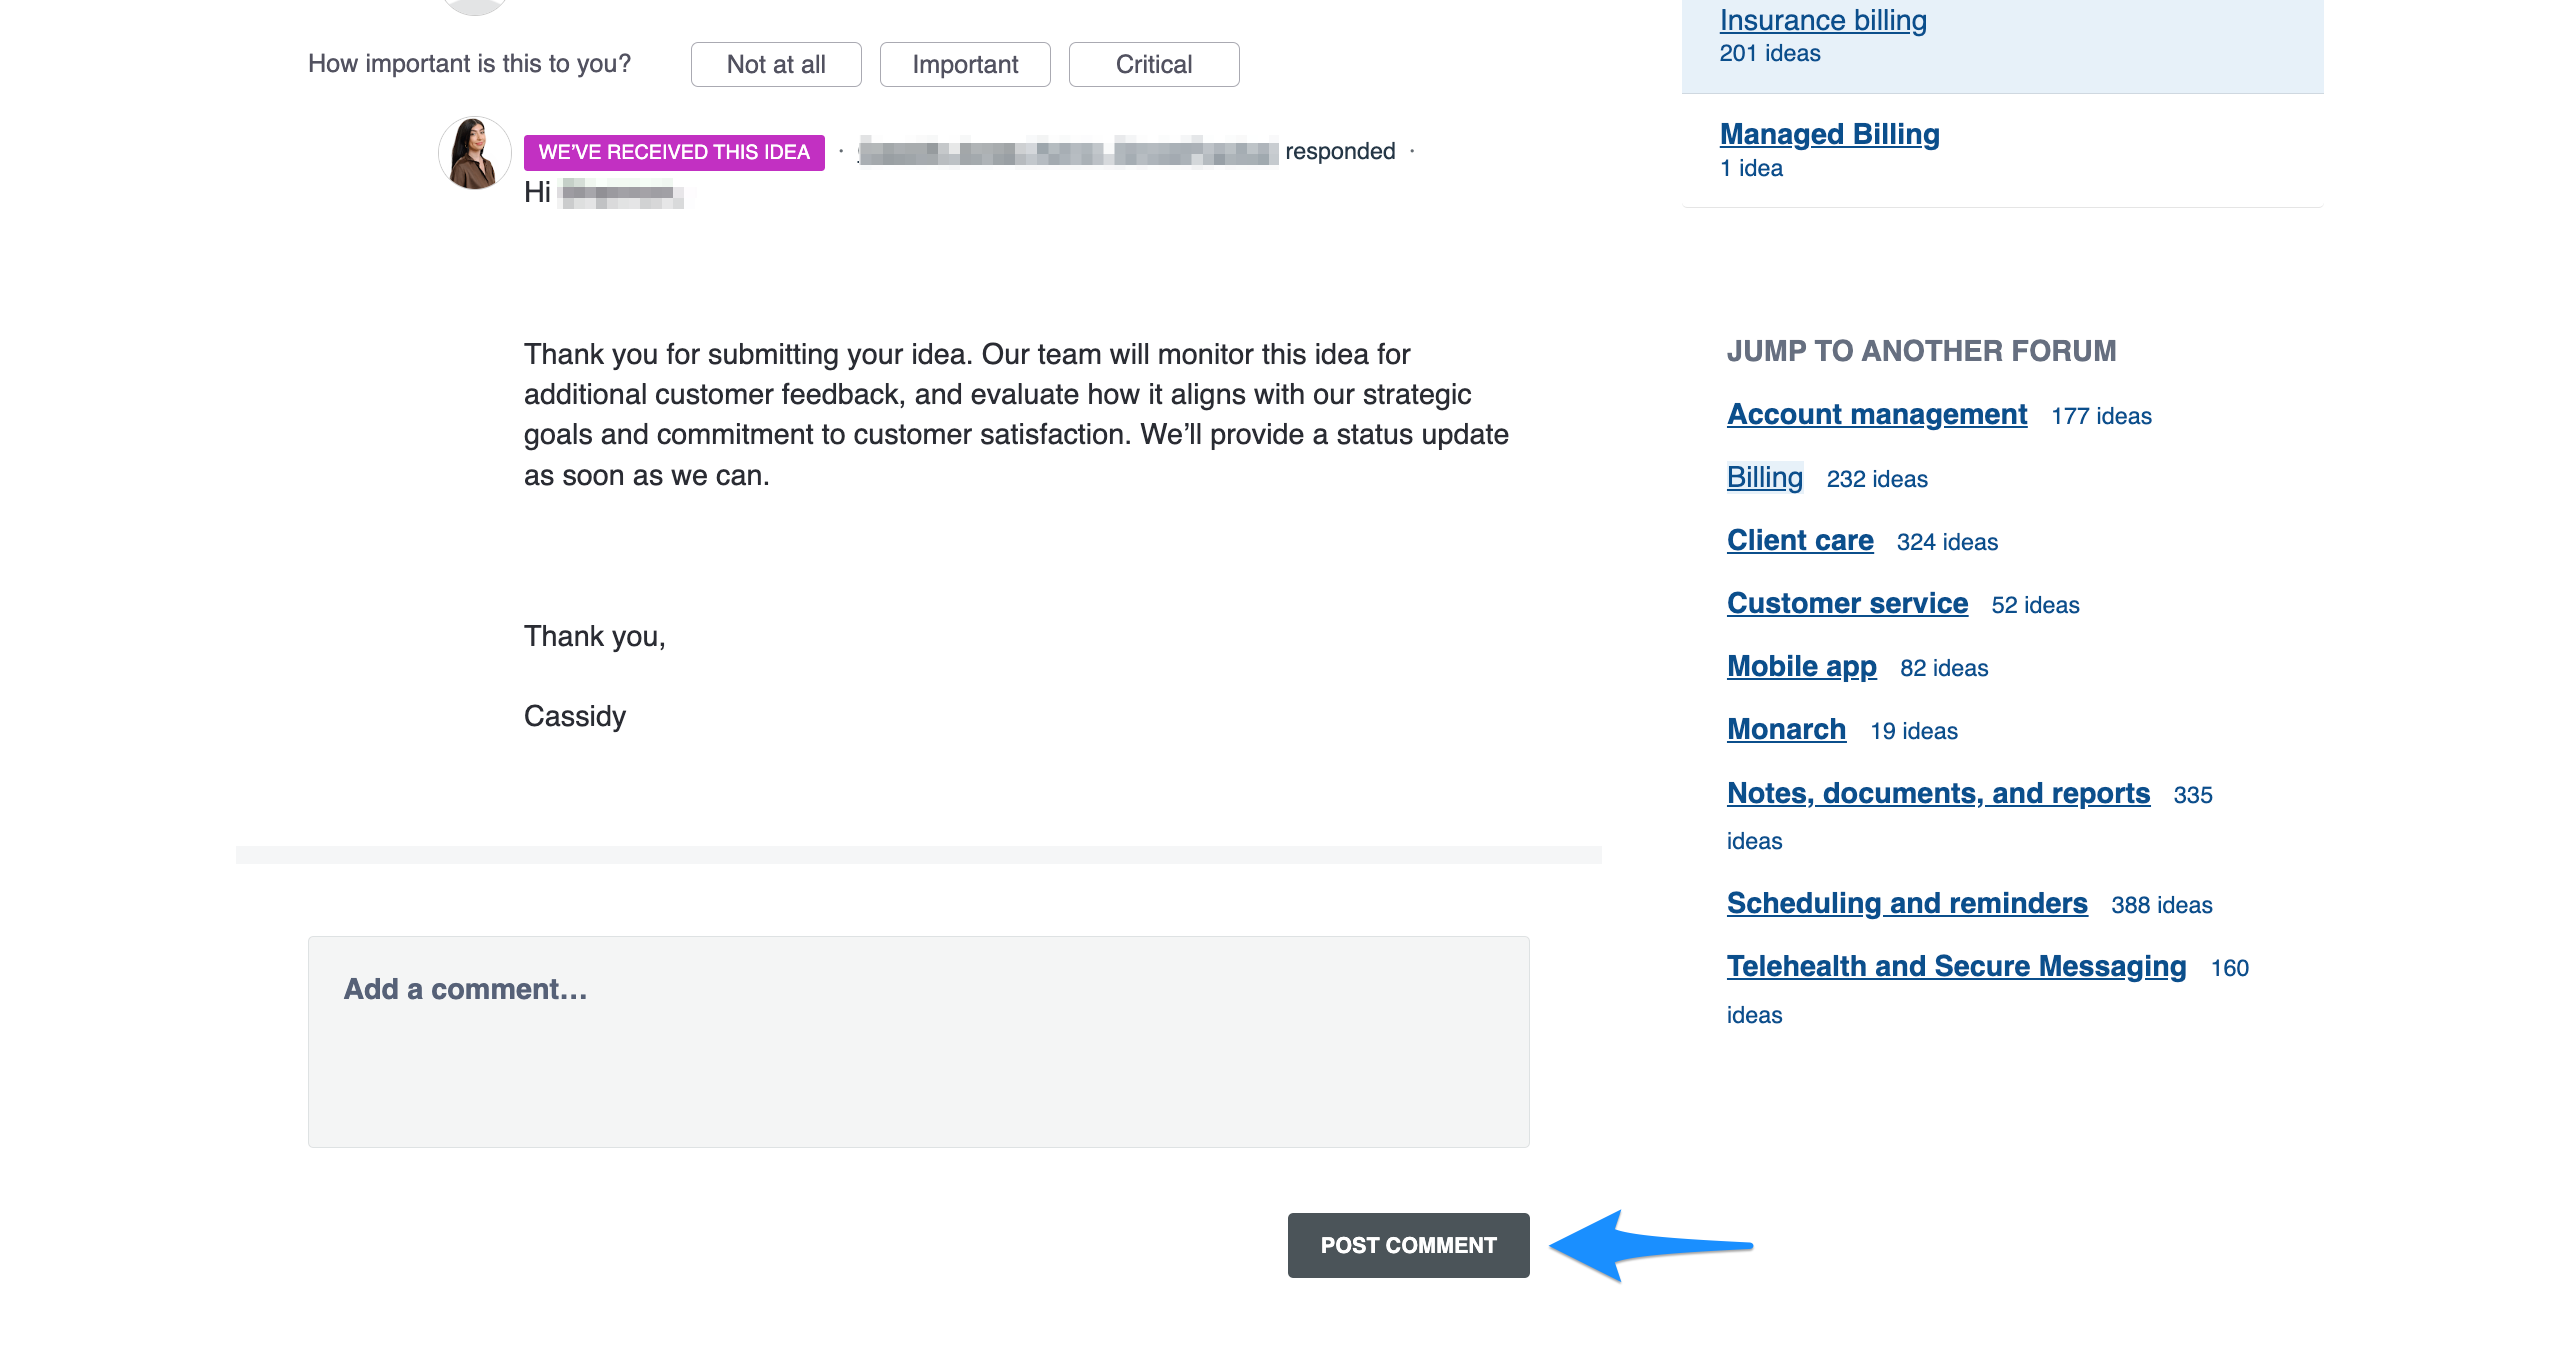Select the 'Critical' importance option
The width and height of the screenshot is (2560, 1353).
(x=1154, y=65)
